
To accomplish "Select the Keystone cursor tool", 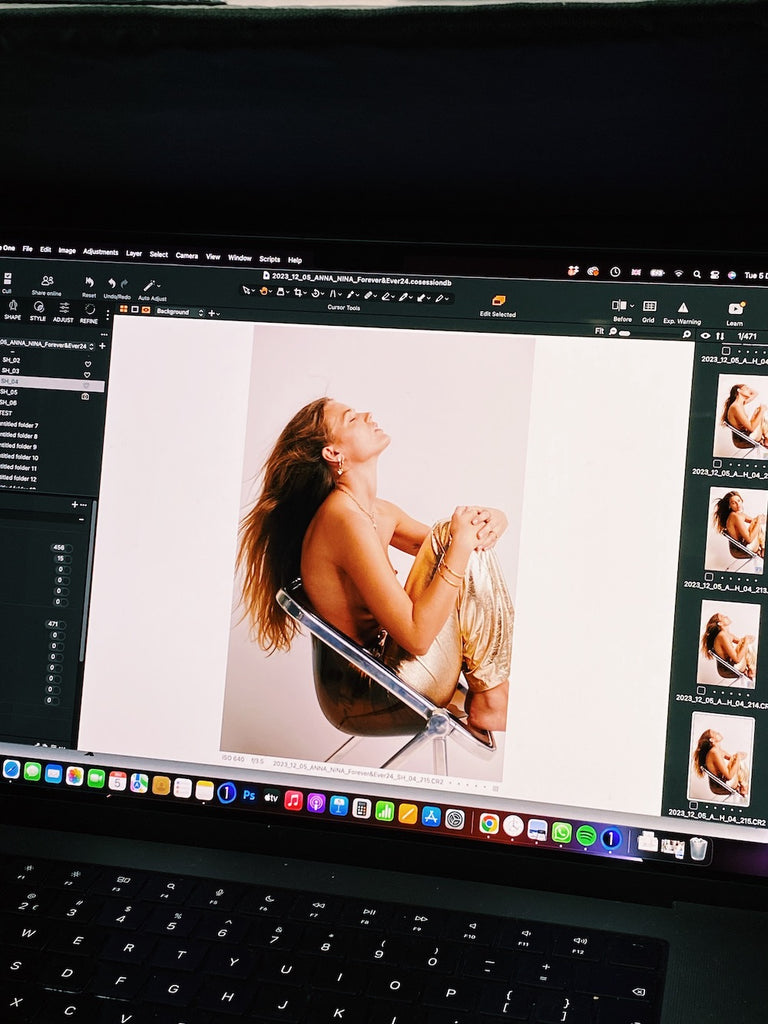I will (x=332, y=294).
